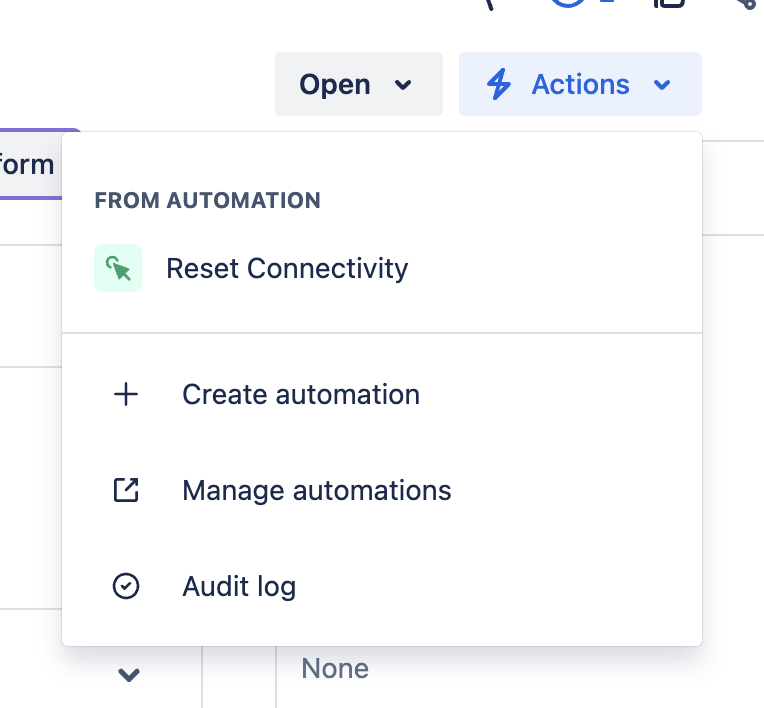Click the check-circle icon beside Audit log
Image resolution: width=764 pixels, height=708 pixels.
pos(126,586)
